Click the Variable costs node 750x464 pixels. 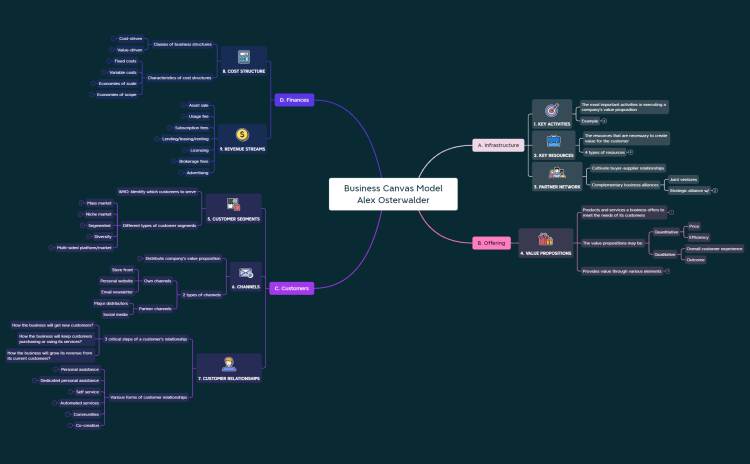[123, 73]
